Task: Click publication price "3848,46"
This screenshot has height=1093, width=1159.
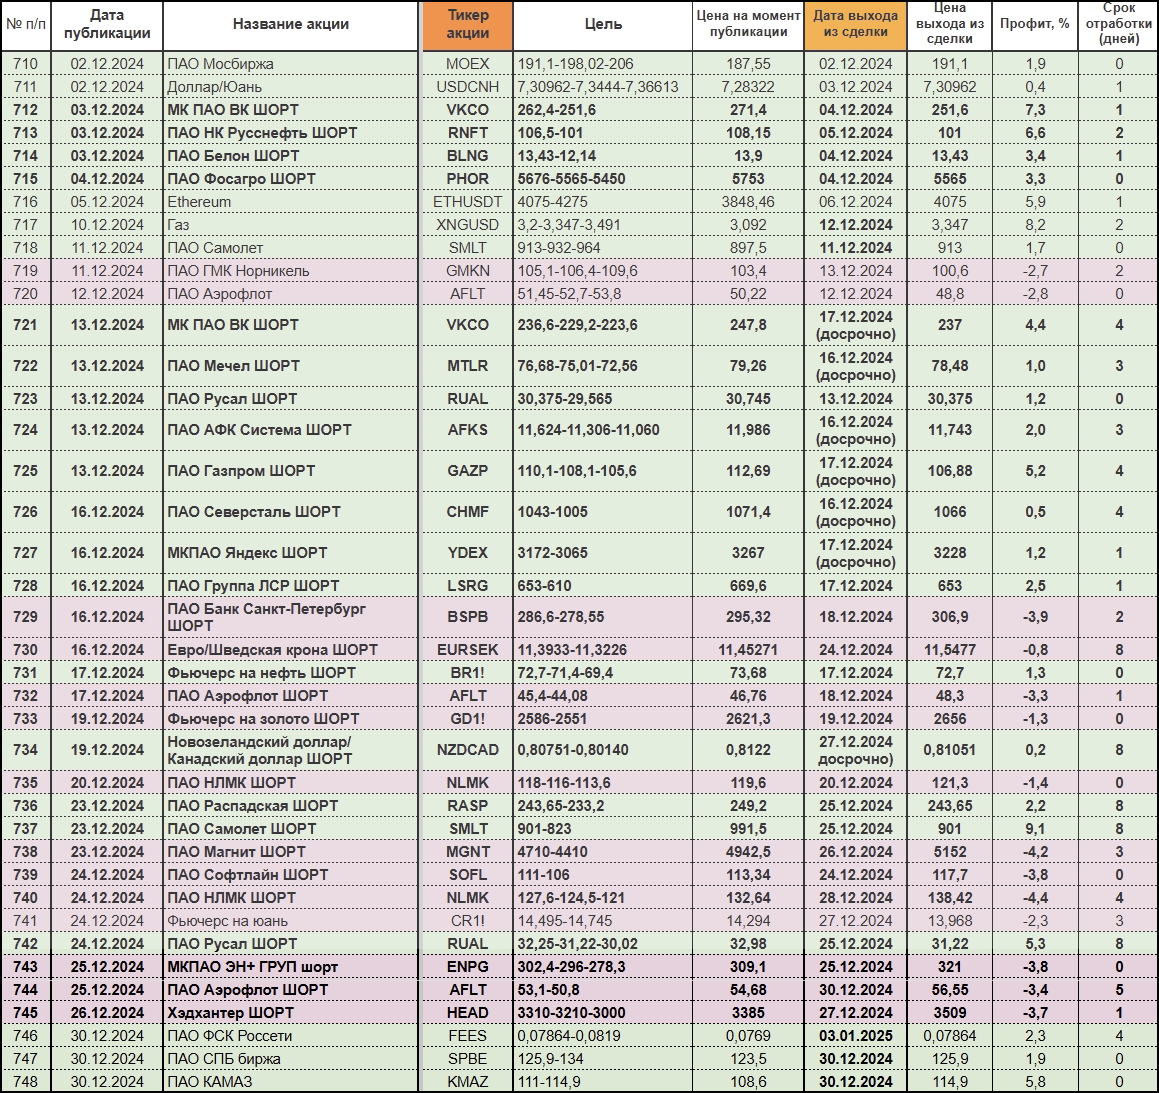Action: coord(748,202)
